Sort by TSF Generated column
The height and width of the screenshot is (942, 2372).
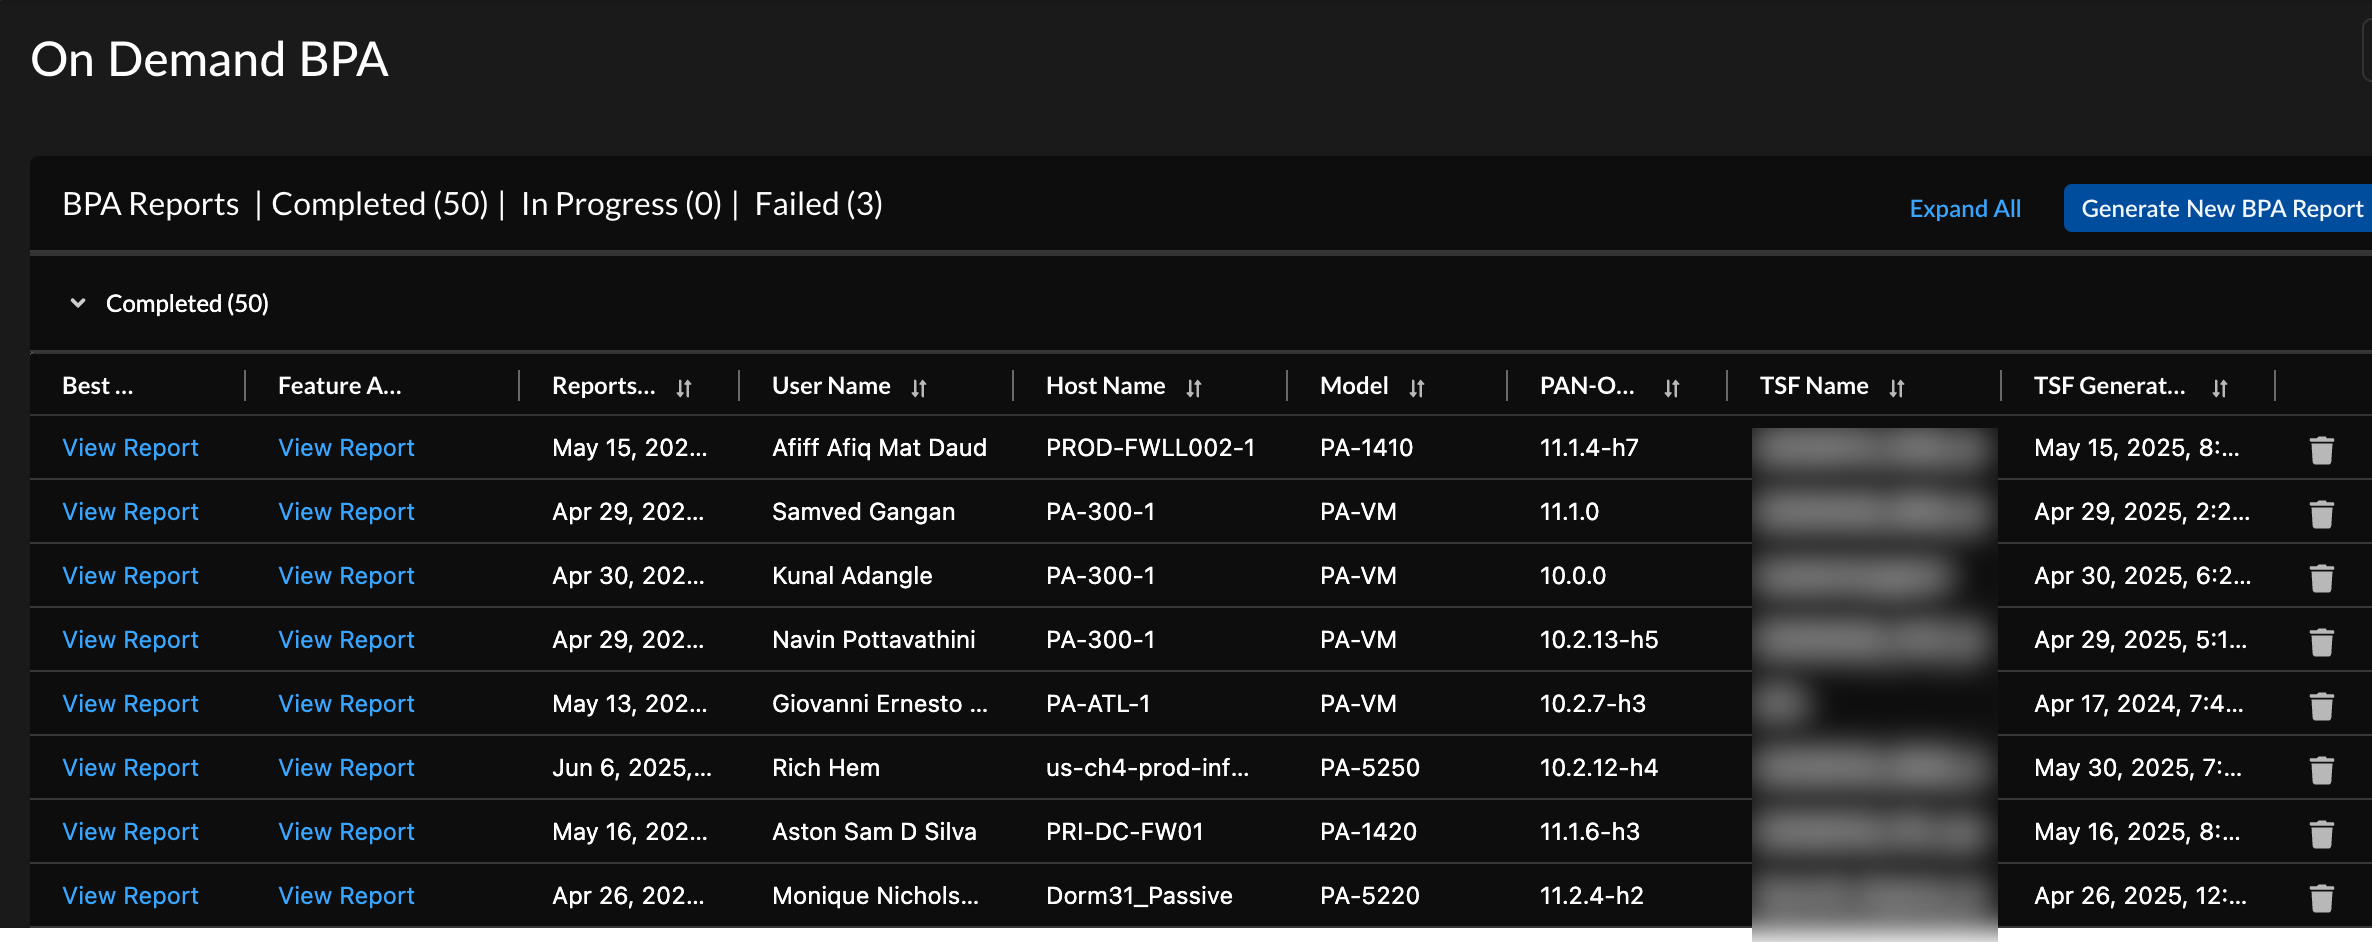[2219, 388]
